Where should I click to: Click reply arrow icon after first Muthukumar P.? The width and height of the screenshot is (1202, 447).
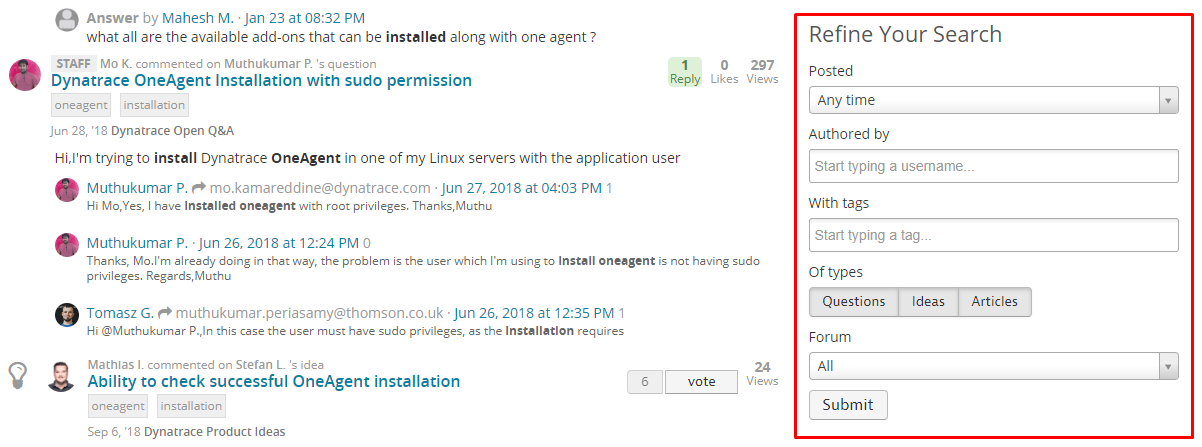click(198, 188)
